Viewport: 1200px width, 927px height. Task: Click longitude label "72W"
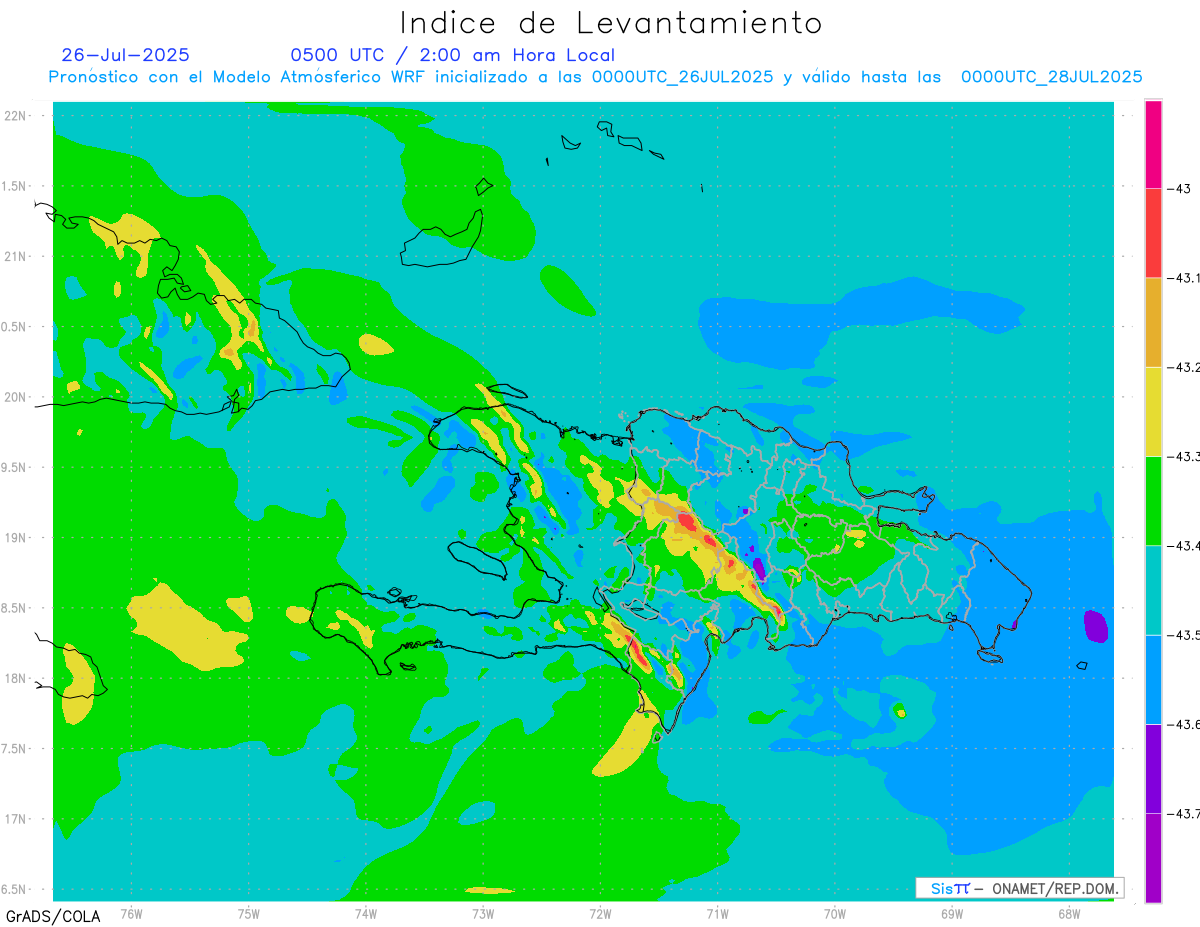pyautogui.click(x=601, y=913)
